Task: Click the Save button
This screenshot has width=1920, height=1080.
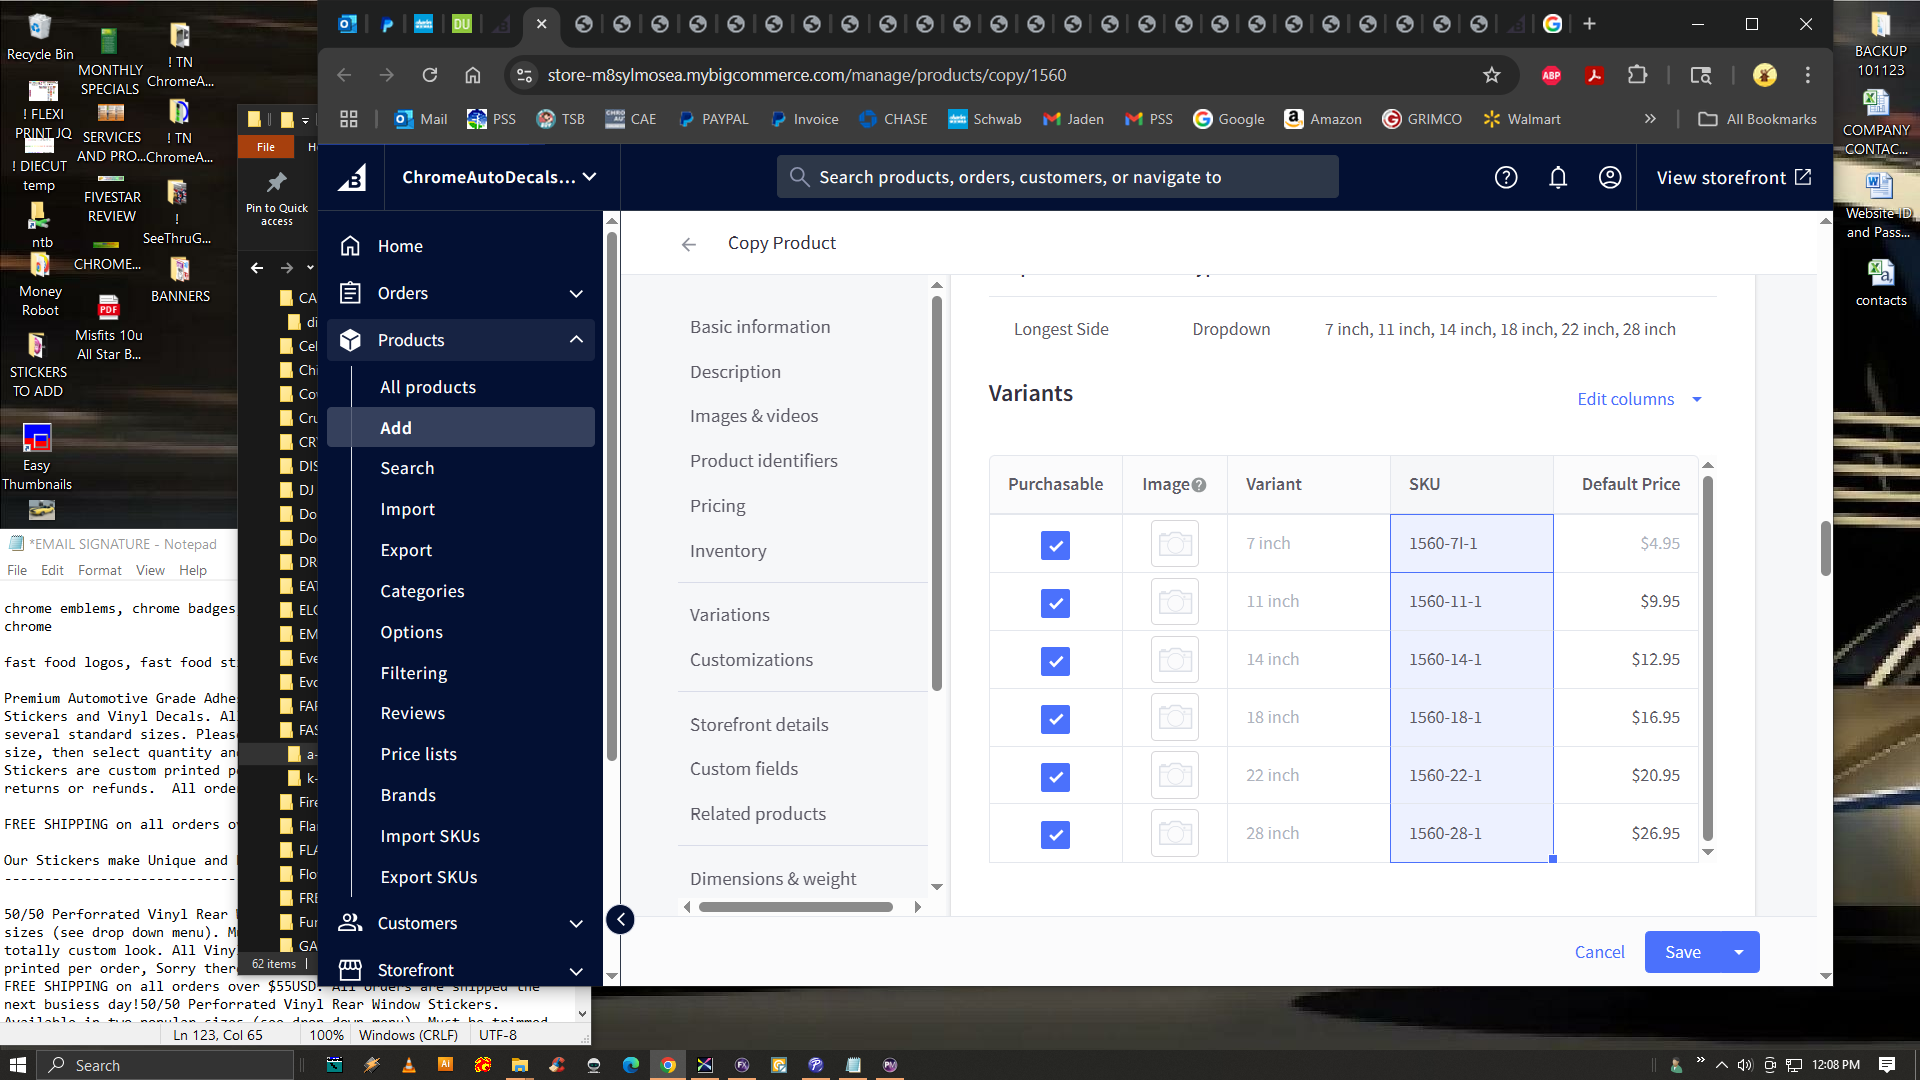Action: (x=1683, y=952)
